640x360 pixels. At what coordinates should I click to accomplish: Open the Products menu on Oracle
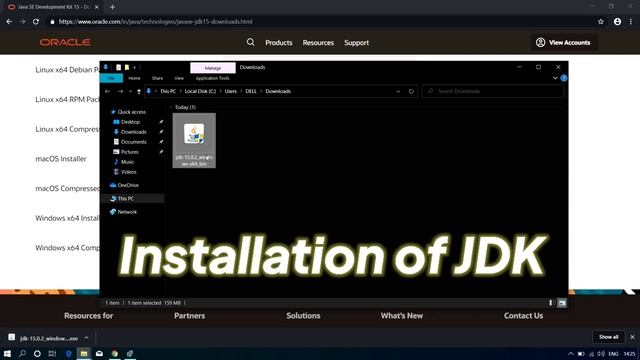pos(279,42)
